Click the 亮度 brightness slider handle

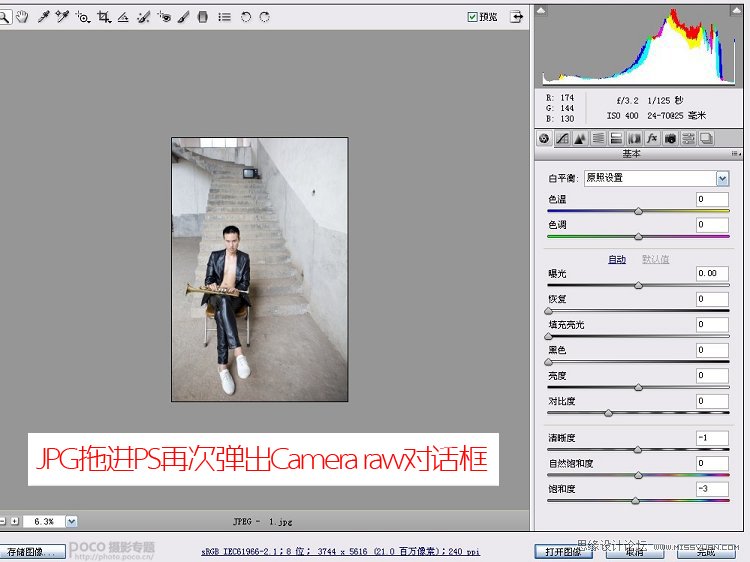(638, 387)
